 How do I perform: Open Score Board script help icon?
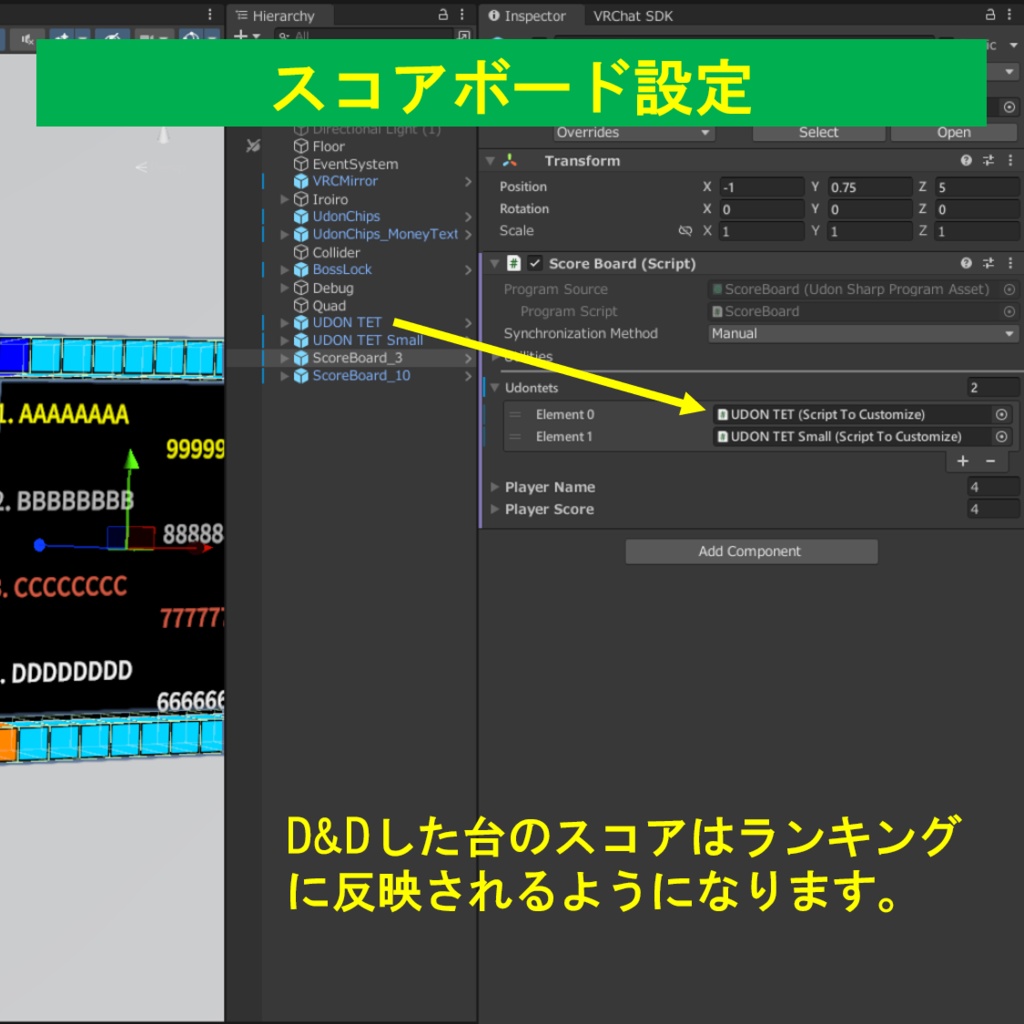(x=966, y=263)
